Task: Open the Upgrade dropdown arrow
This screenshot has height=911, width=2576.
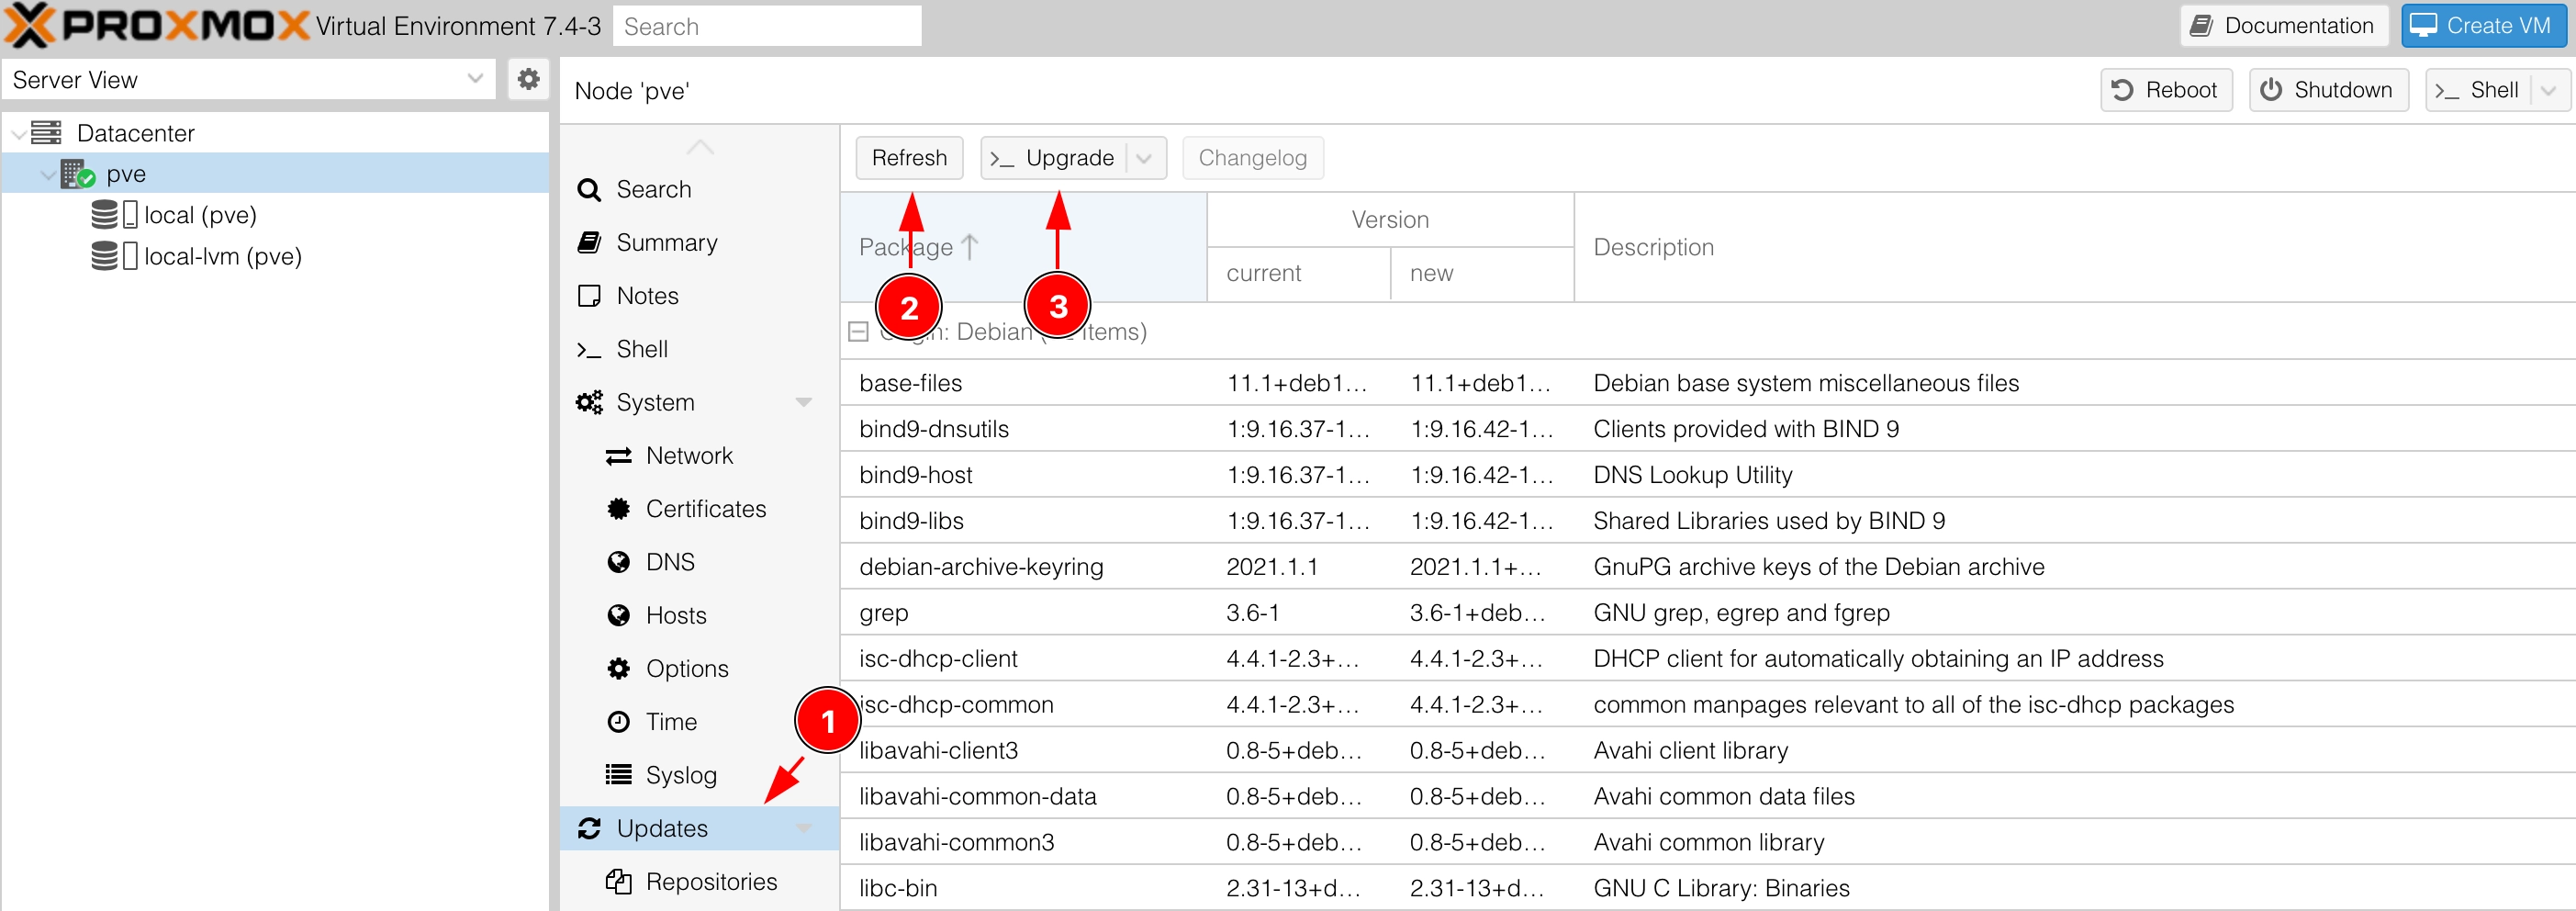Action: tap(1145, 158)
